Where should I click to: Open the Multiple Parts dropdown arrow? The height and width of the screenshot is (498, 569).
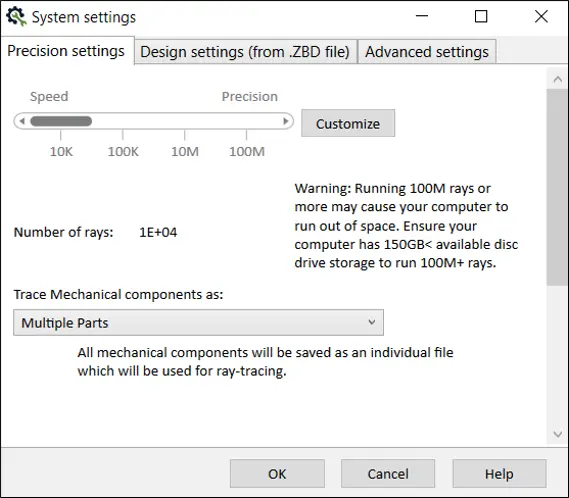pyautogui.click(x=372, y=322)
